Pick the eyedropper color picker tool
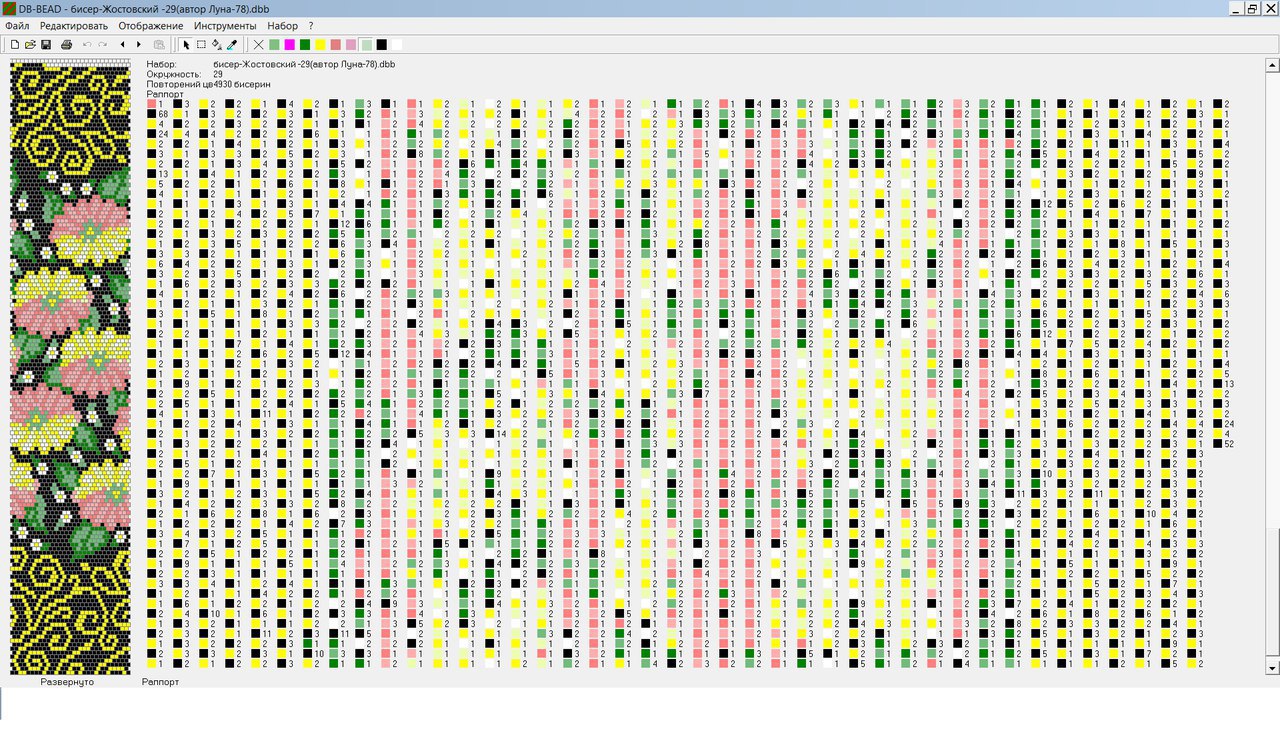This screenshot has width=1280, height=729. pos(232,45)
